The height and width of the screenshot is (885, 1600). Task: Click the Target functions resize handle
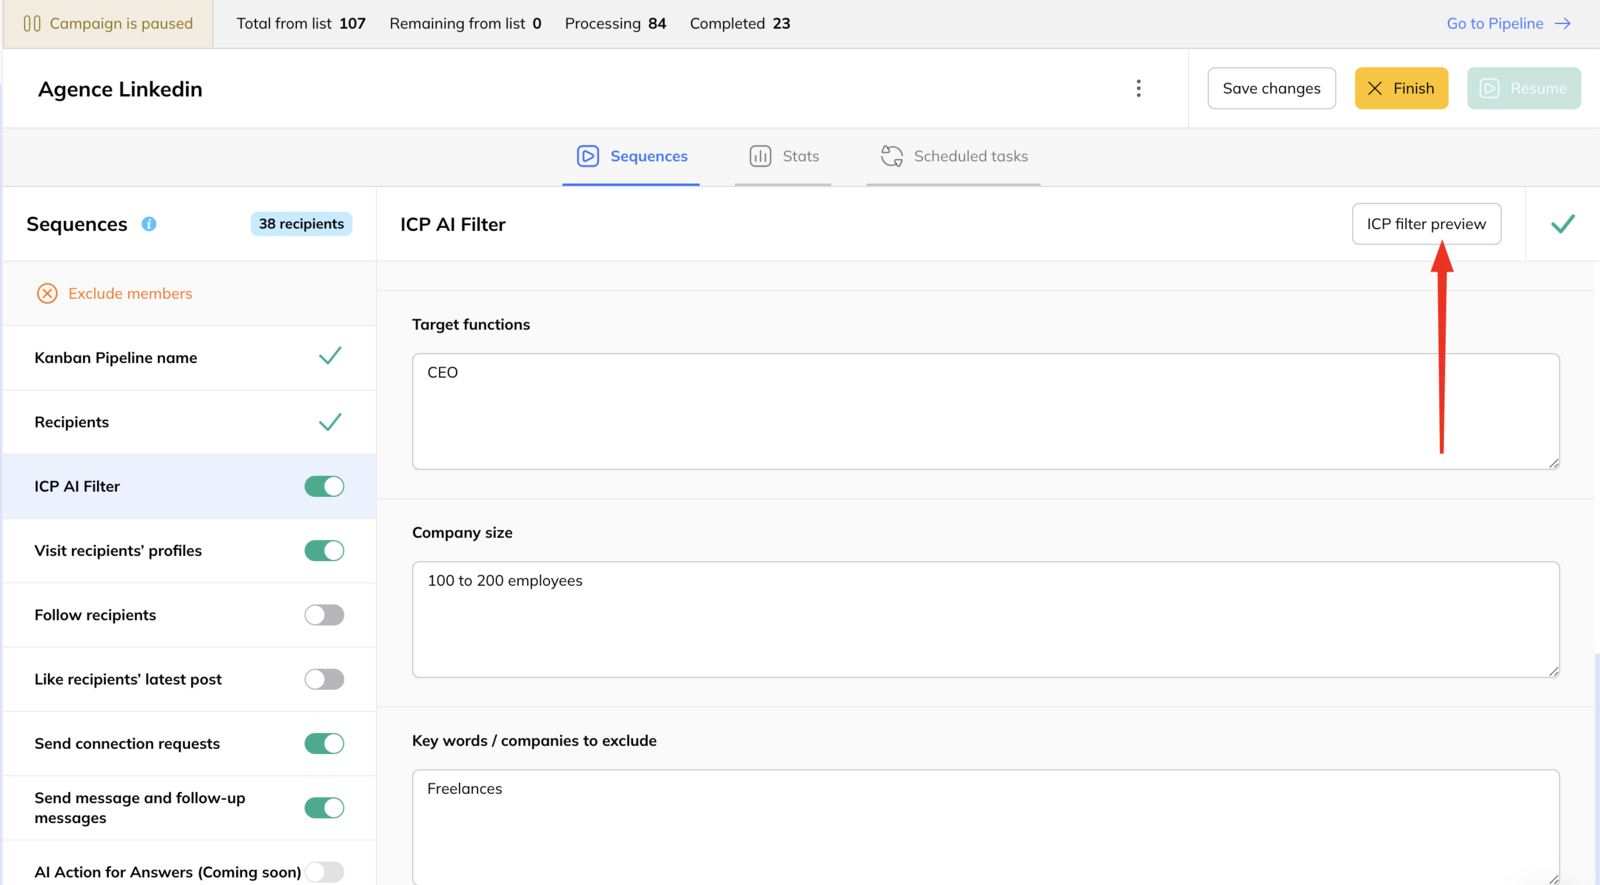tap(1553, 462)
